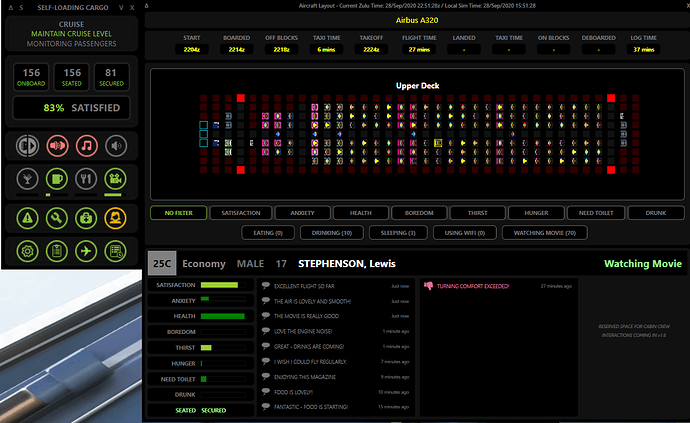The width and height of the screenshot is (690, 423).
Task: Click the selected yellow seat on the map
Action: click(438, 143)
